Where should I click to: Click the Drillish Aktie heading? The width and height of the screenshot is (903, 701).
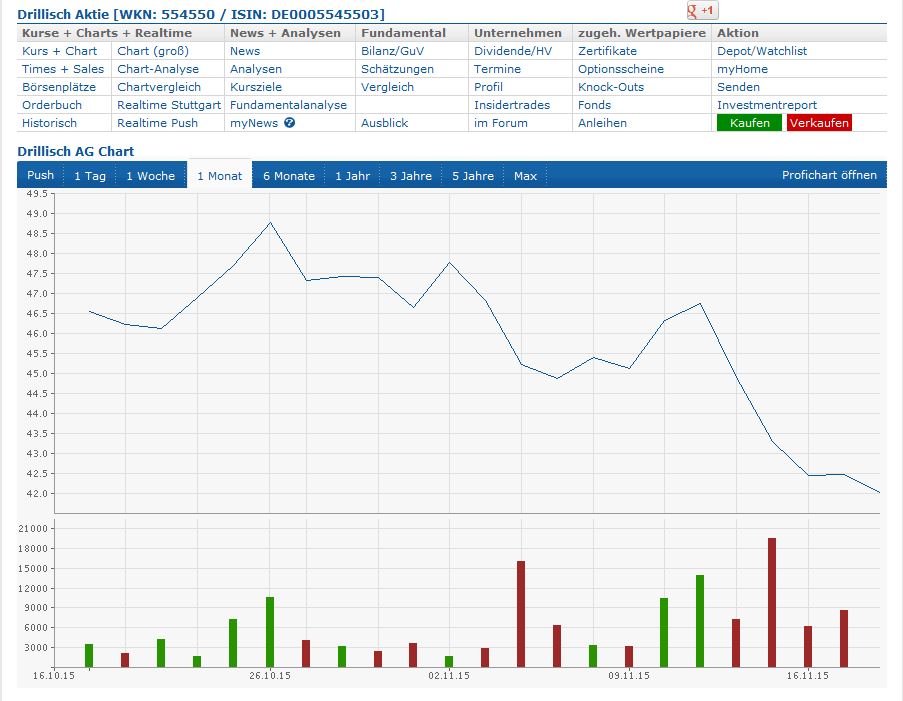tap(201, 14)
